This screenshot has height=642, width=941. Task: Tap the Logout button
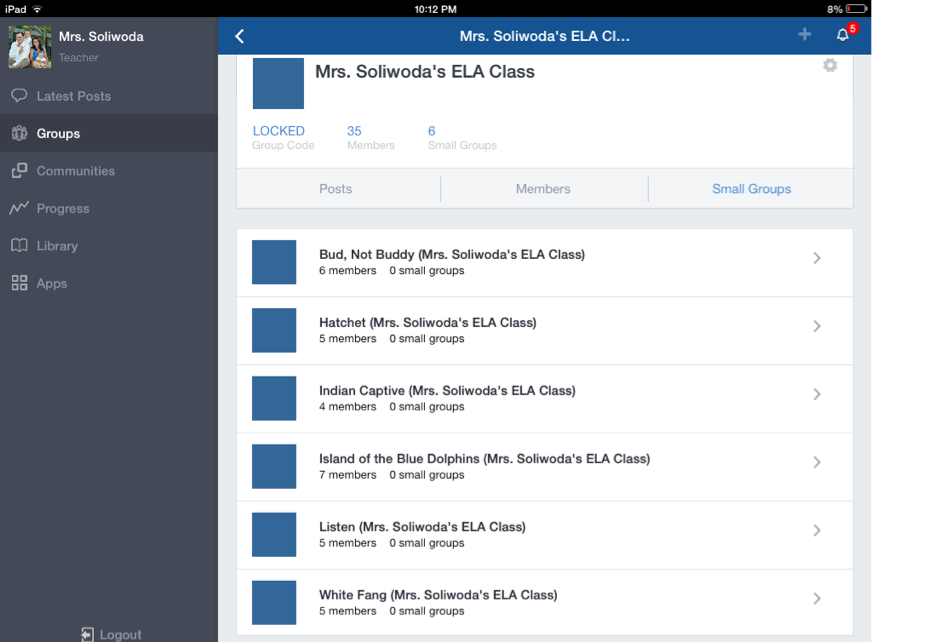pos(111,634)
